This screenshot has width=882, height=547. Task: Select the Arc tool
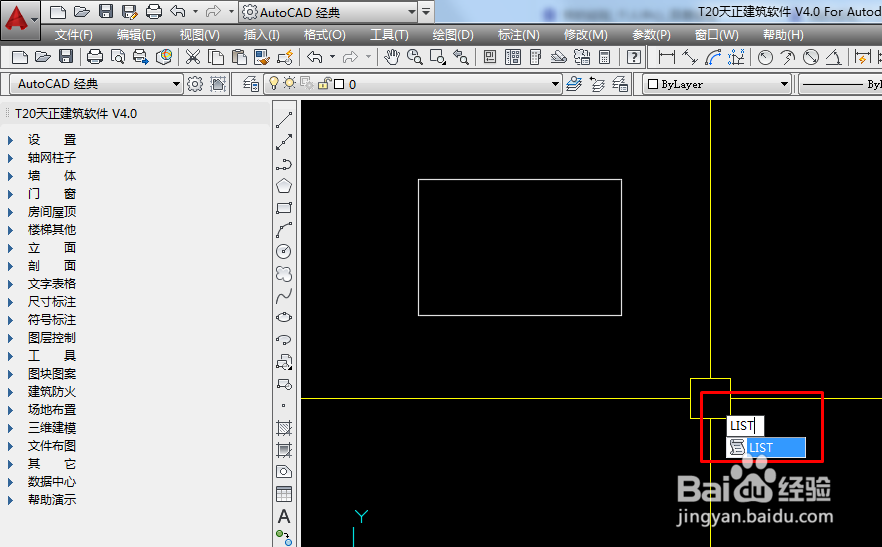click(284, 230)
